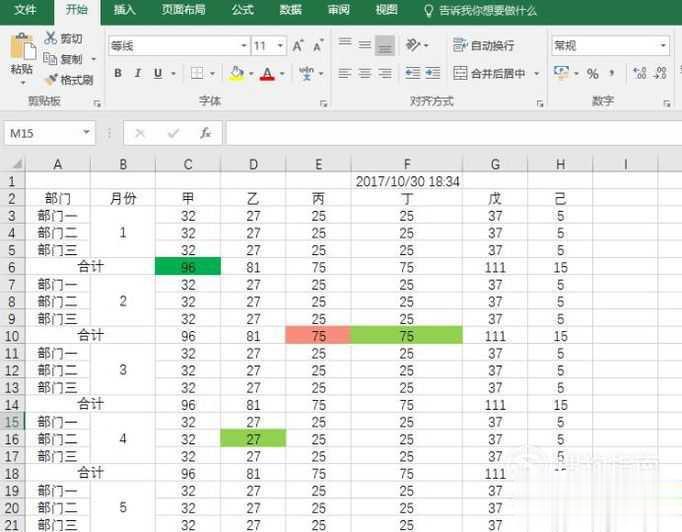Increase decimal places icon
The width and height of the screenshot is (682, 532).
coord(640,73)
